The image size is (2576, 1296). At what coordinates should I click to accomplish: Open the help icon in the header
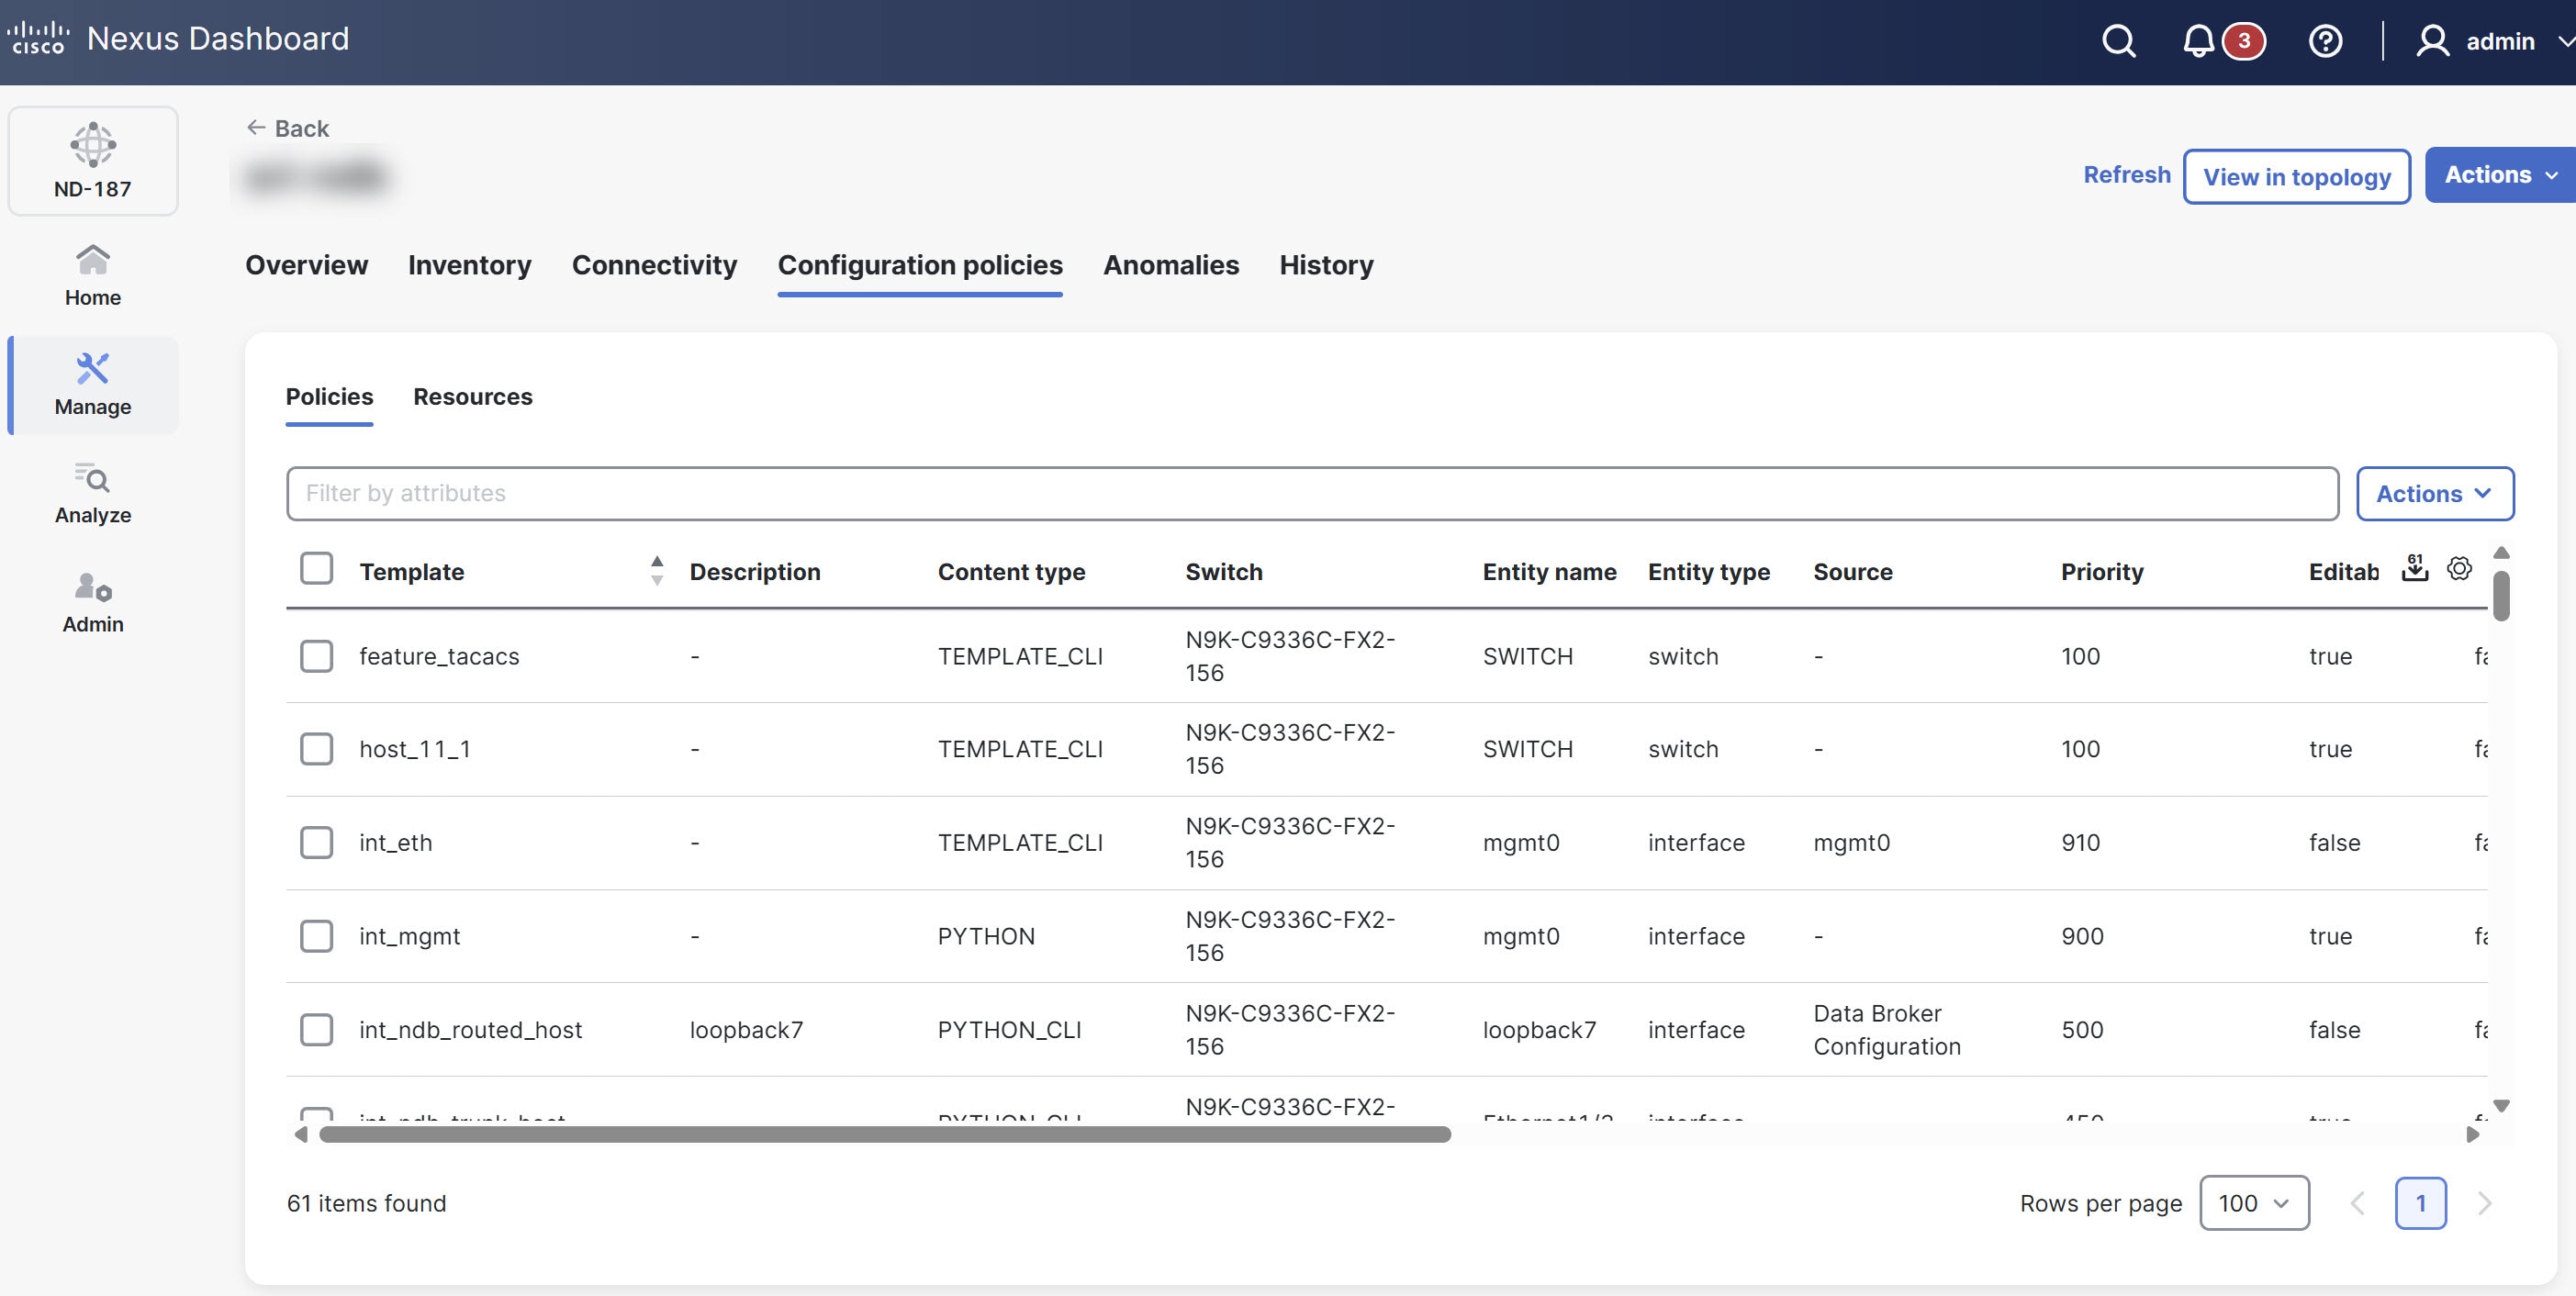click(x=2325, y=41)
